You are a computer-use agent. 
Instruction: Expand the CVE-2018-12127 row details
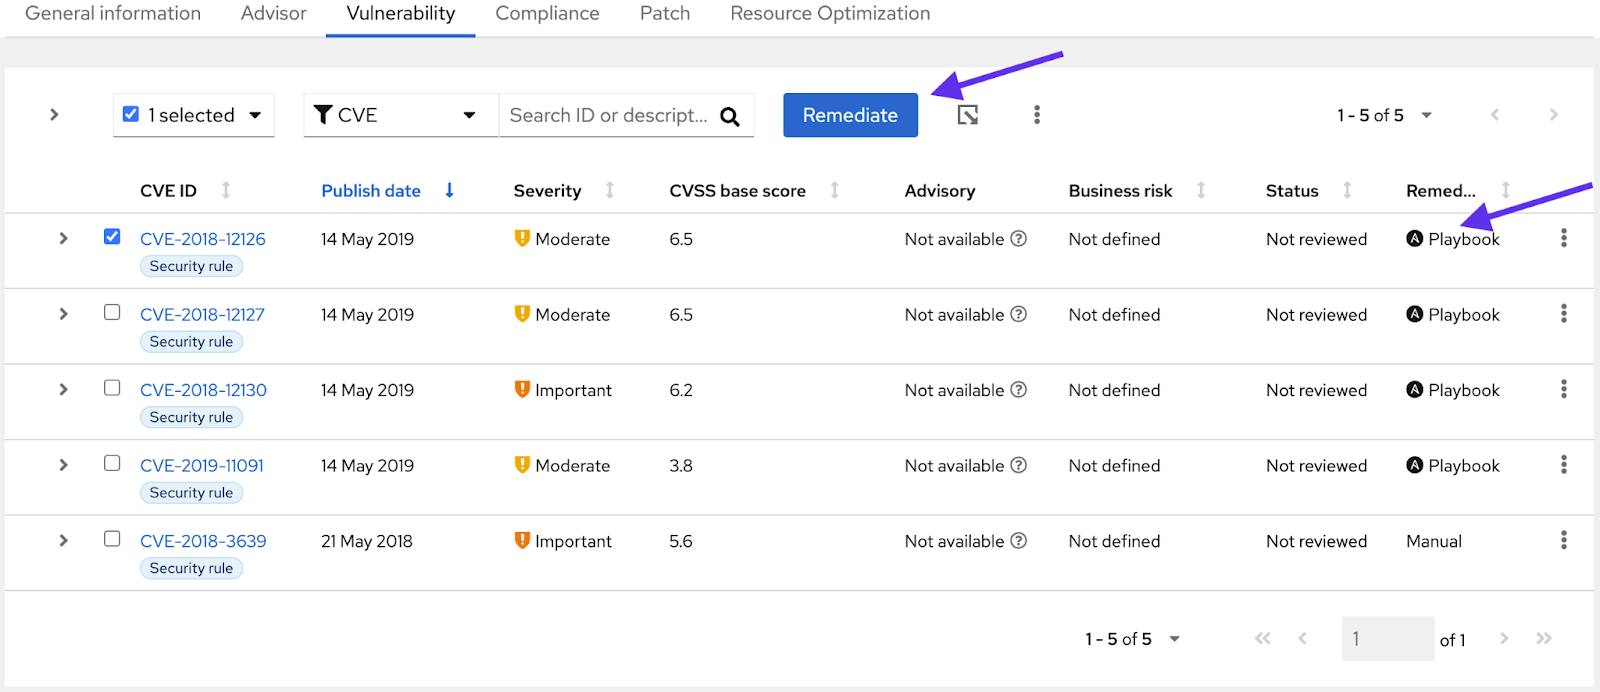[x=63, y=314]
